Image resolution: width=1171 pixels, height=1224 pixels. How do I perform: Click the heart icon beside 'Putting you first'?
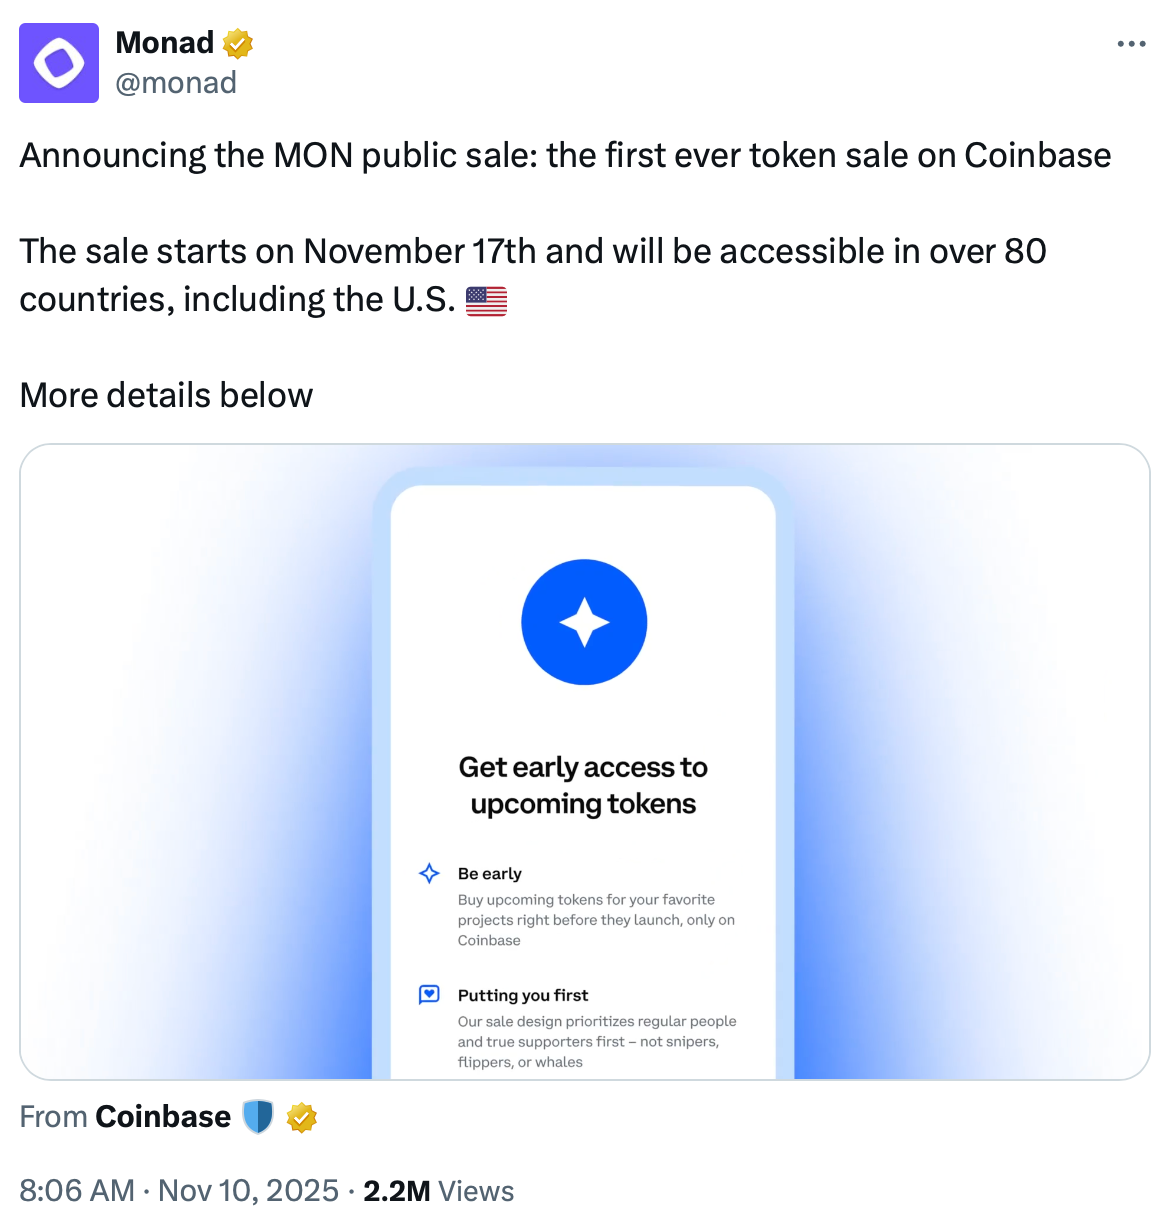tap(428, 994)
